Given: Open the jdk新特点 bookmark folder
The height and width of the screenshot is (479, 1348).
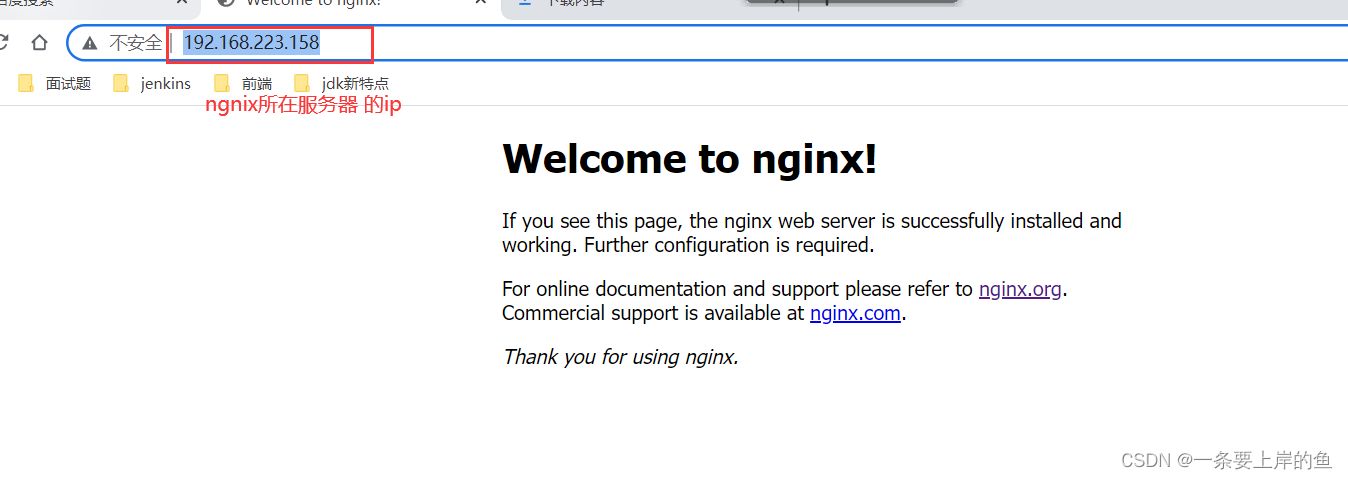Looking at the screenshot, I should click(341, 84).
